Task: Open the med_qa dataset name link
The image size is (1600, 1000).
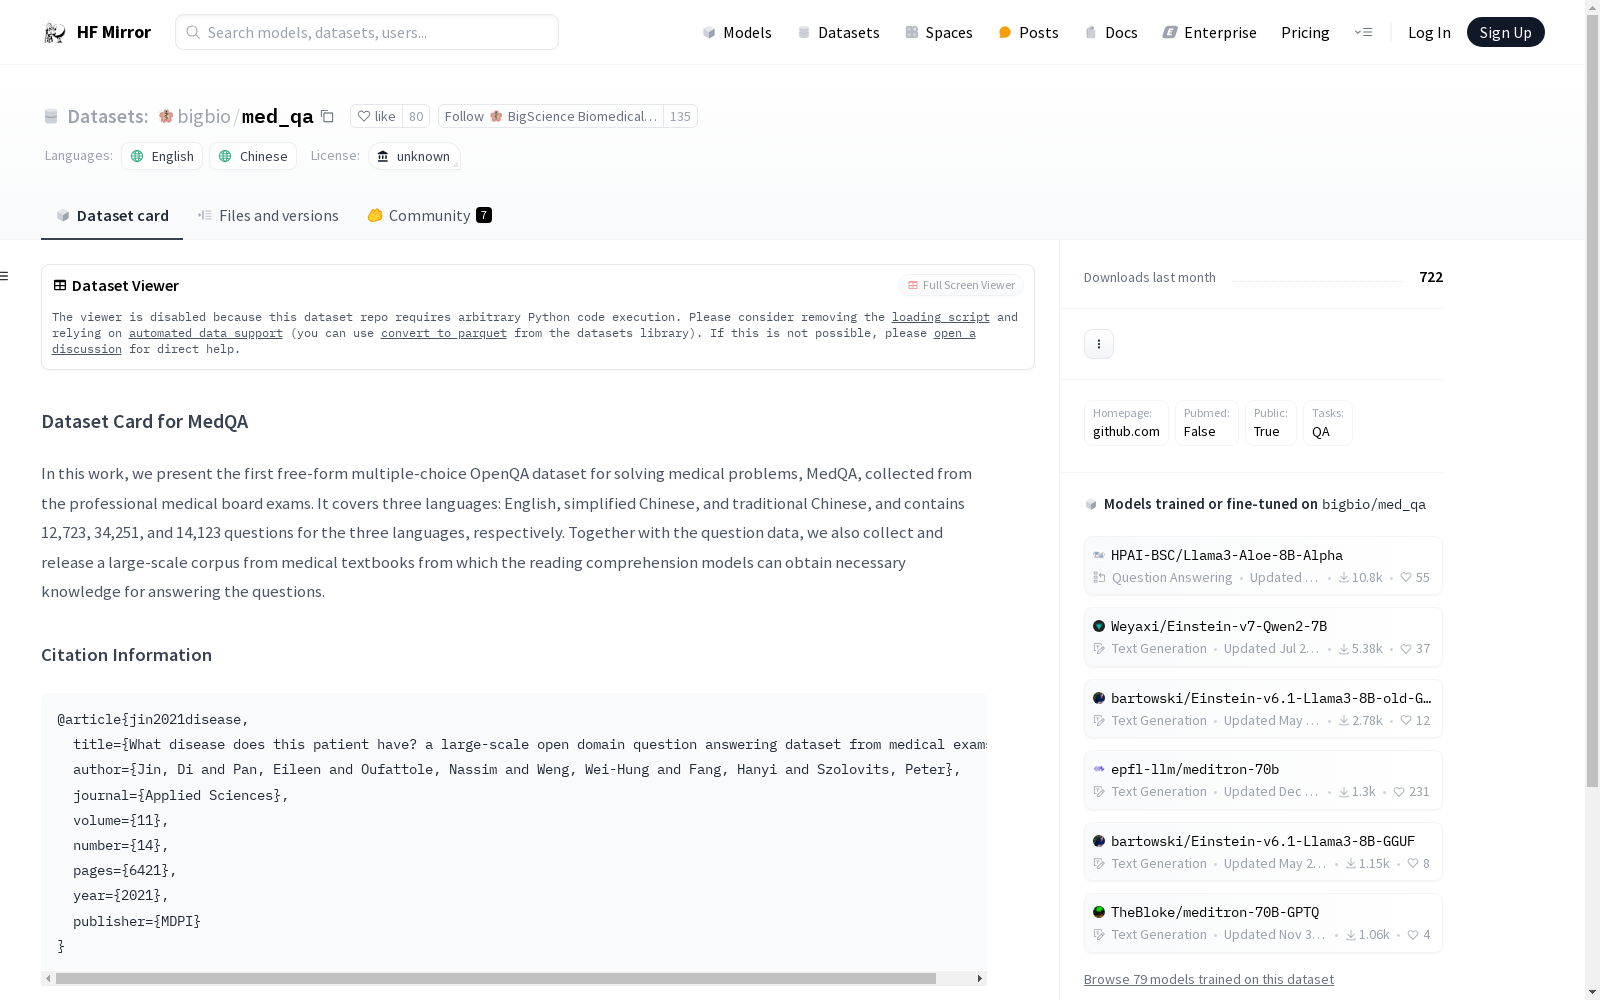Action: [277, 116]
